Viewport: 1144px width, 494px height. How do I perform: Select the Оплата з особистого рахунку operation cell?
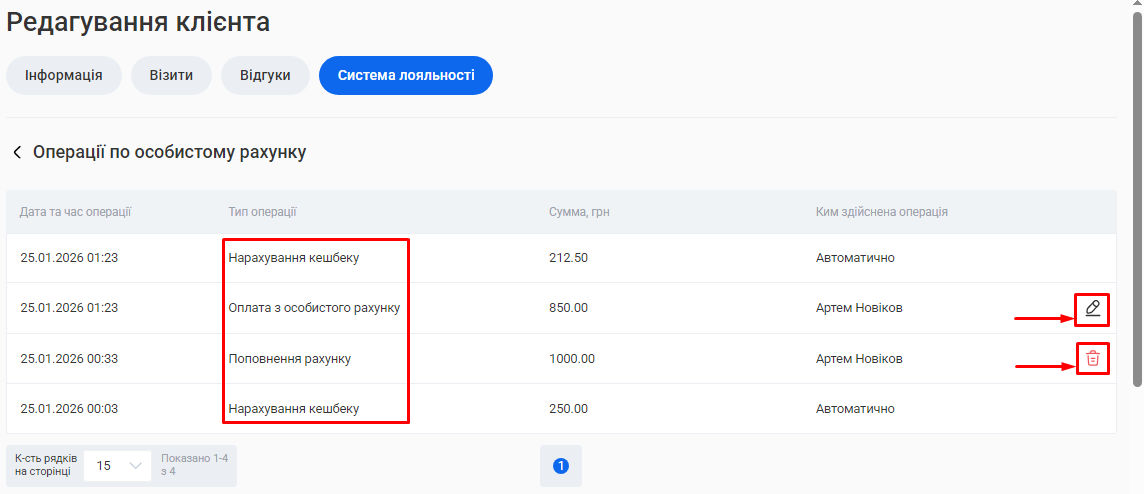click(x=314, y=308)
